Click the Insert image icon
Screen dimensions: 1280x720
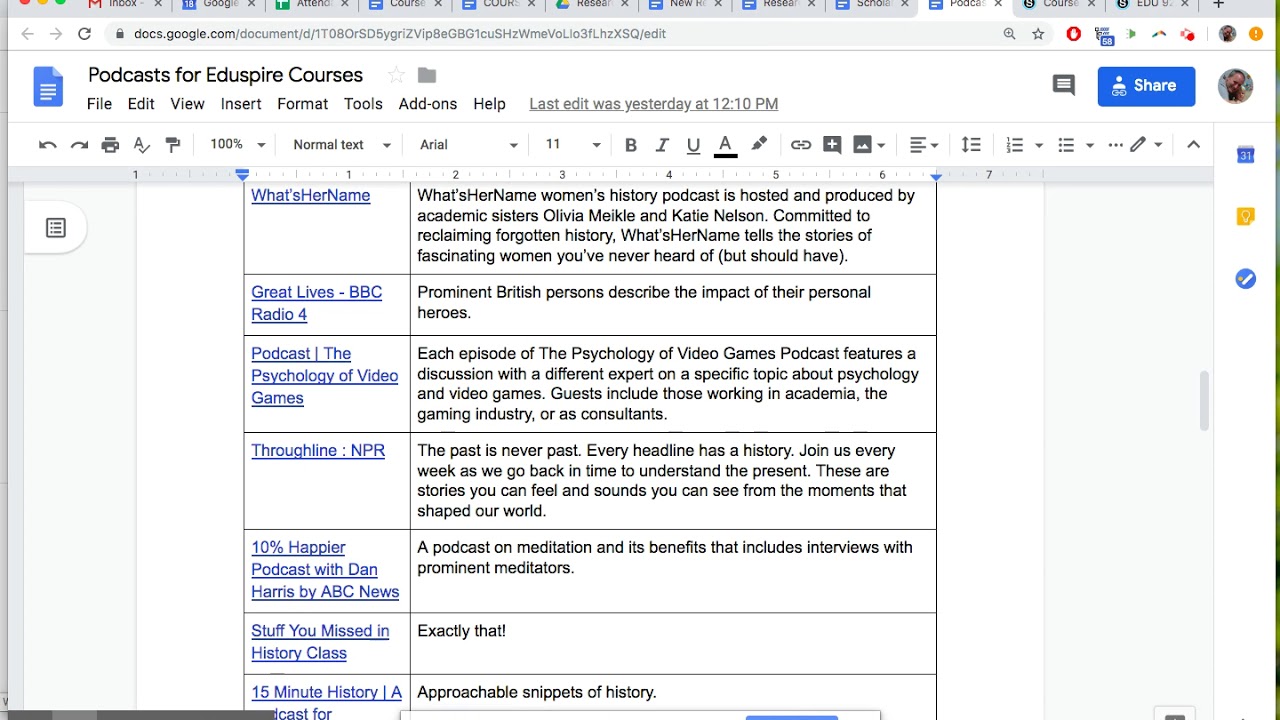(862, 145)
